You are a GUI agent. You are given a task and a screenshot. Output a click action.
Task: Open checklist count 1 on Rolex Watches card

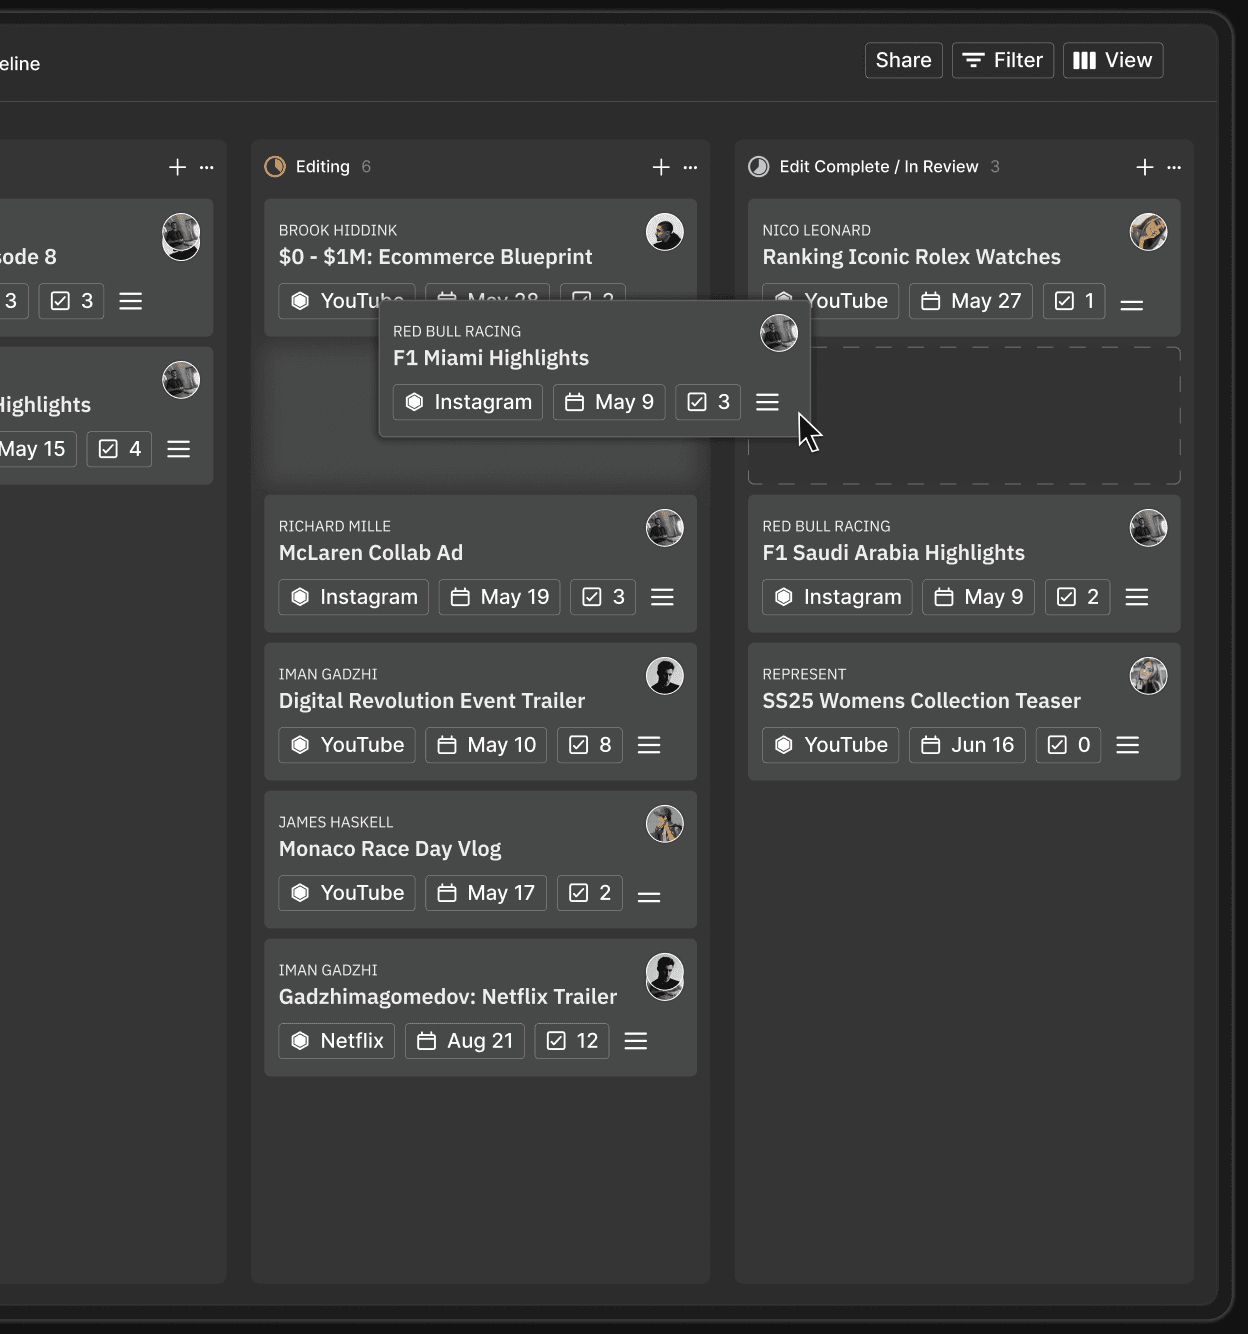(1074, 301)
